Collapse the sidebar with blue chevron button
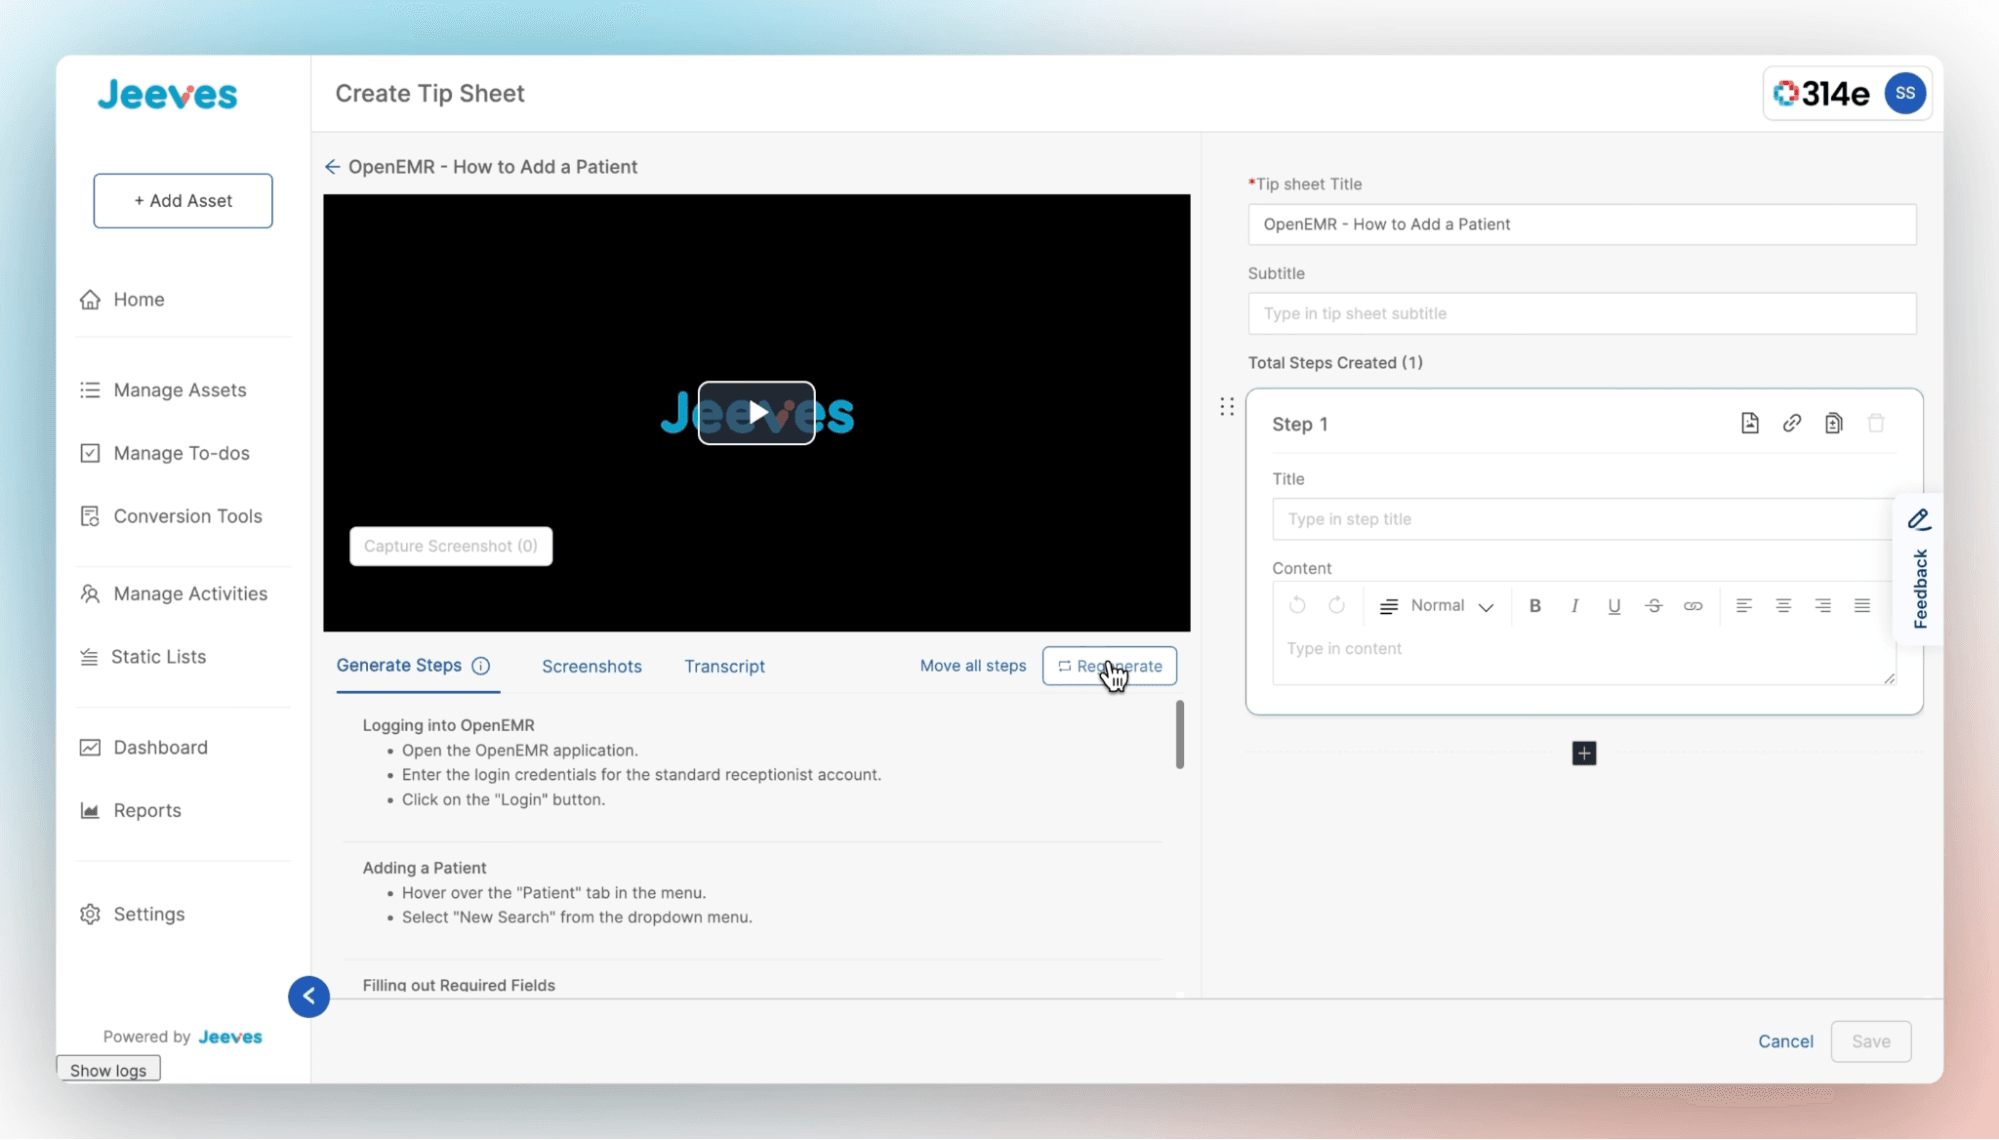Image resolution: width=1999 pixels, height=1140 pixels. point(309,996)
